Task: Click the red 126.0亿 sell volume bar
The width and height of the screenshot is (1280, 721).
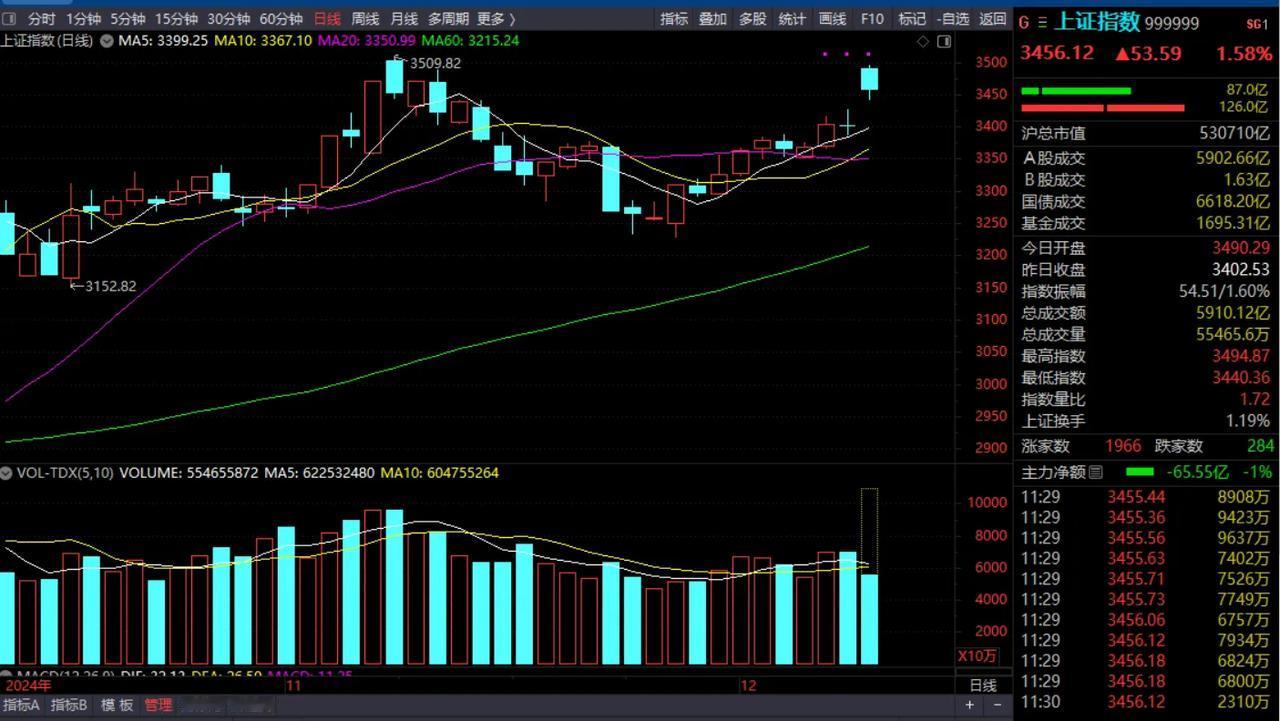Action: point(1103,108)
